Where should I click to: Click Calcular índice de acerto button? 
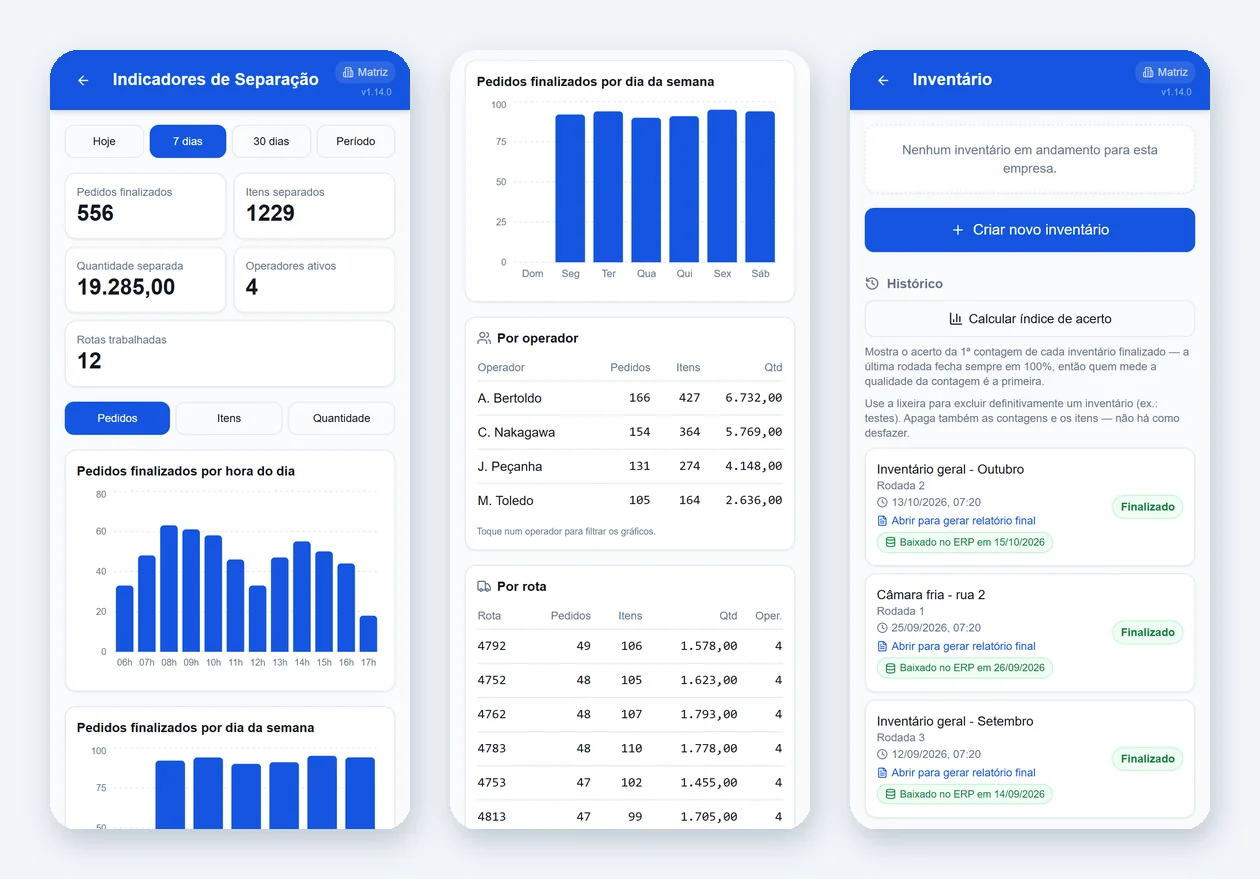[1030, 319]
